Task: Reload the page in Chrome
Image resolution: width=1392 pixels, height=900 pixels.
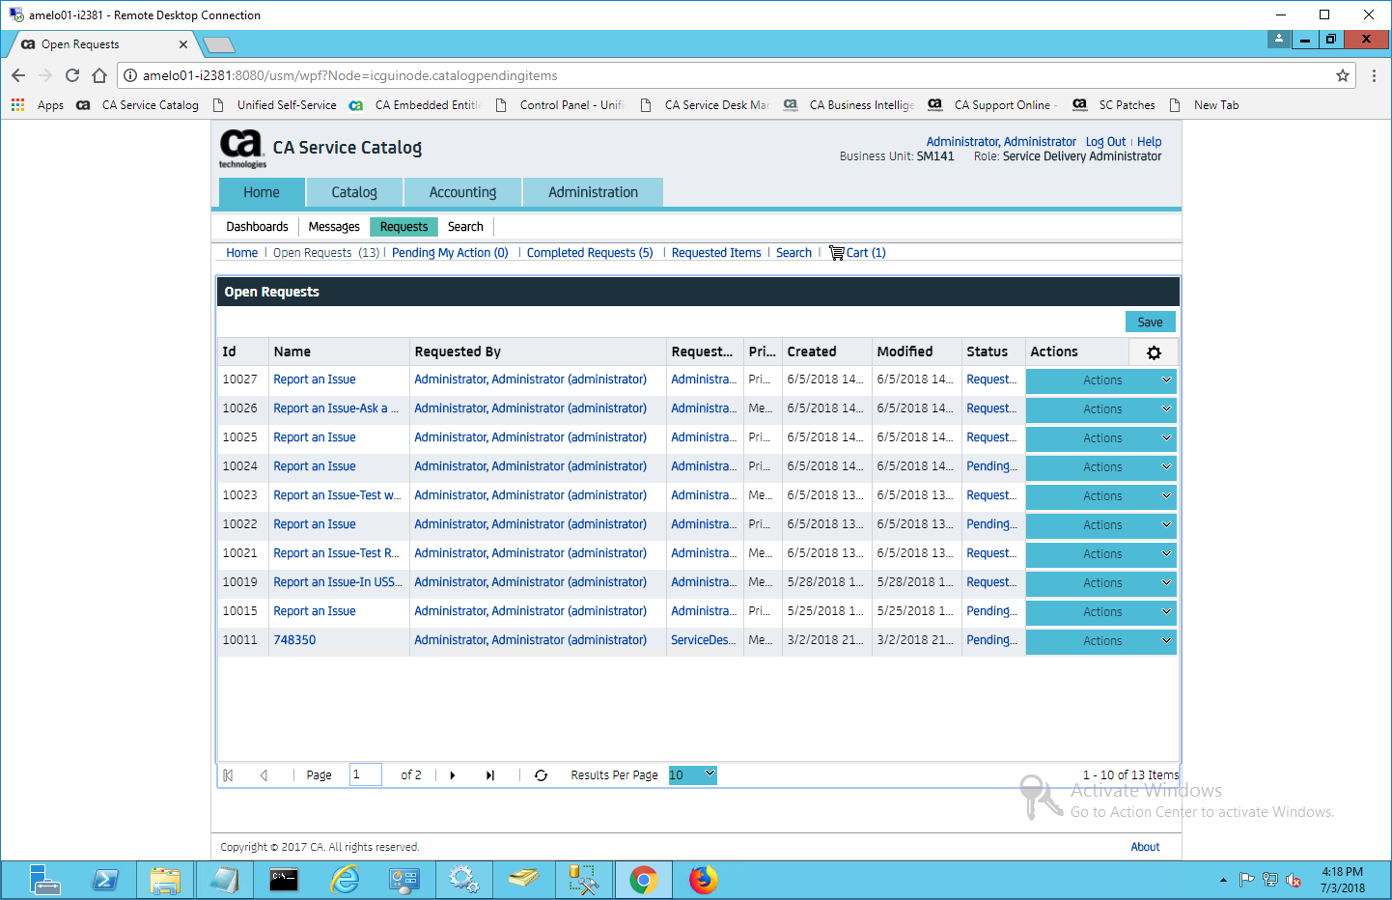Action: coord(72,75)
